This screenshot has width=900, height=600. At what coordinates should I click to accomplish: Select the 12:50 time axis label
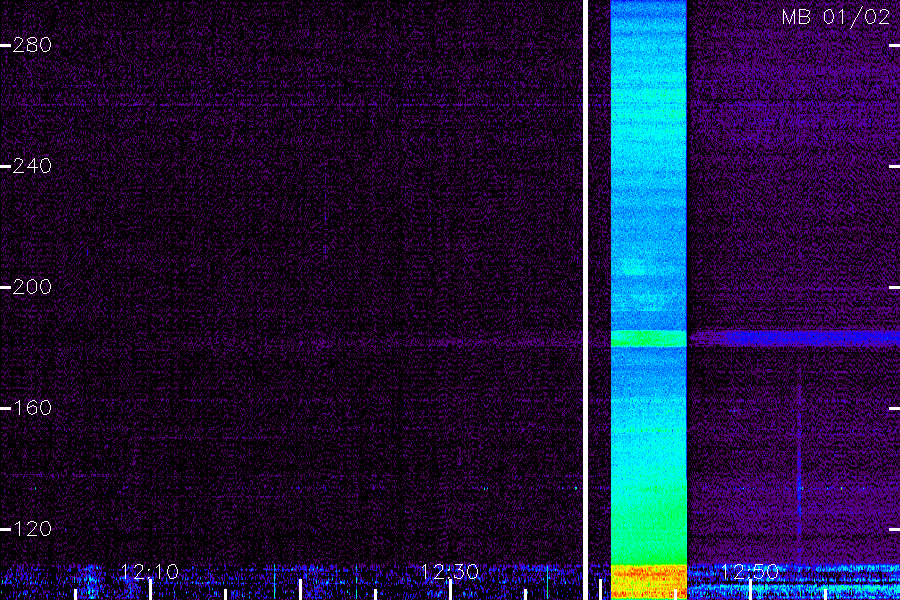(x=750, y=572)
